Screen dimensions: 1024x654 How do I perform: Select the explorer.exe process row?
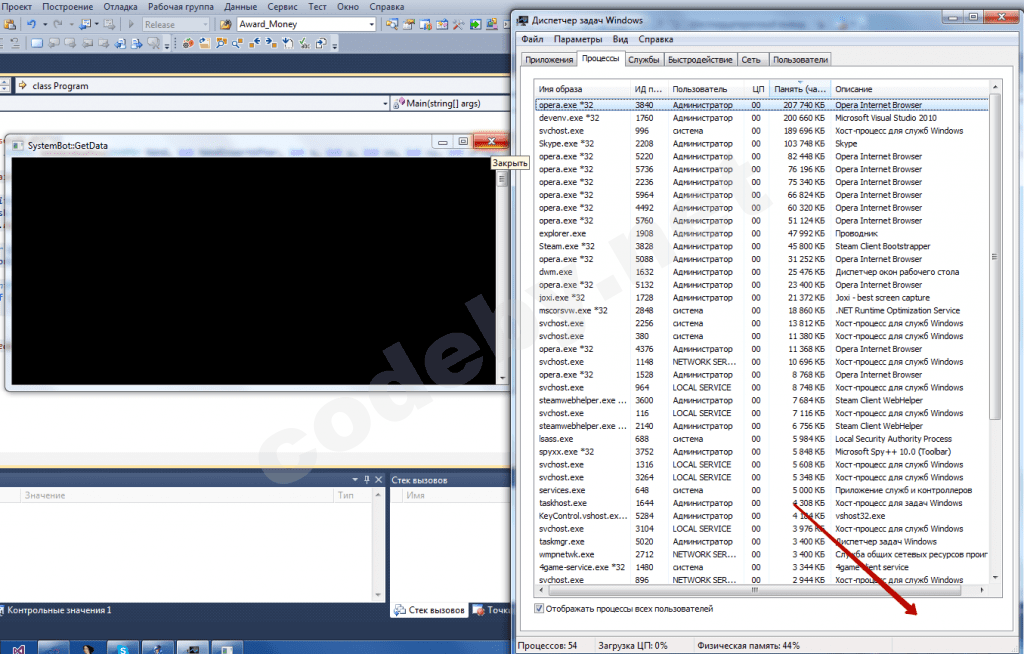(x=761, y=233)
